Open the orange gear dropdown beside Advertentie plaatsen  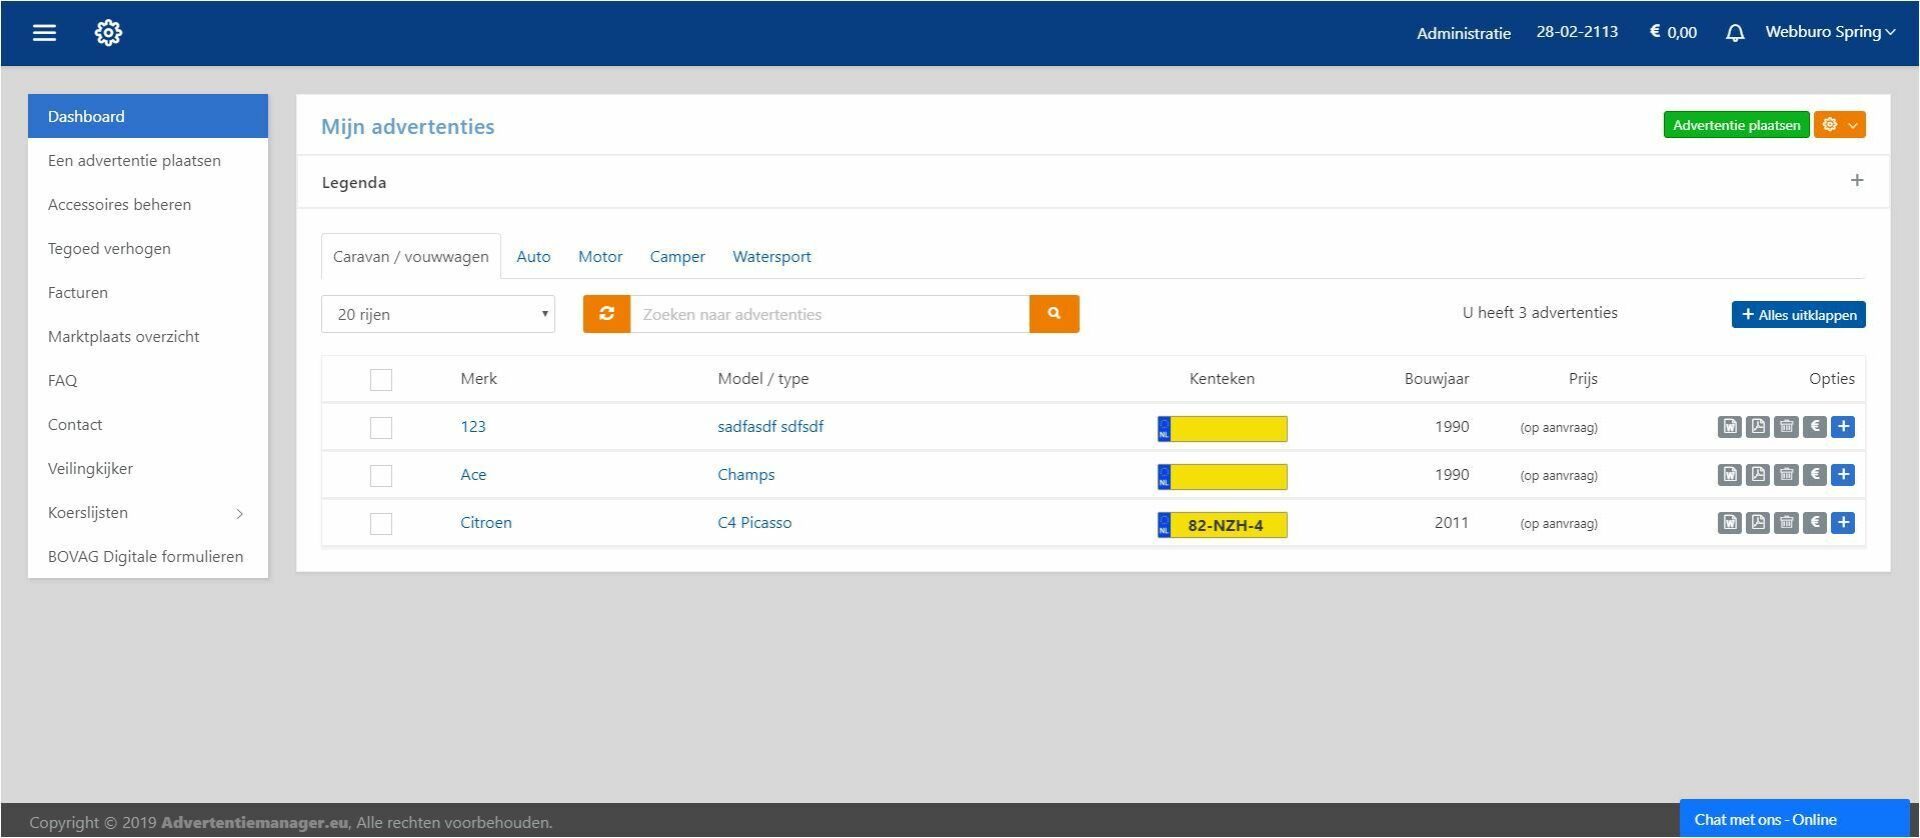[1840, 125]
